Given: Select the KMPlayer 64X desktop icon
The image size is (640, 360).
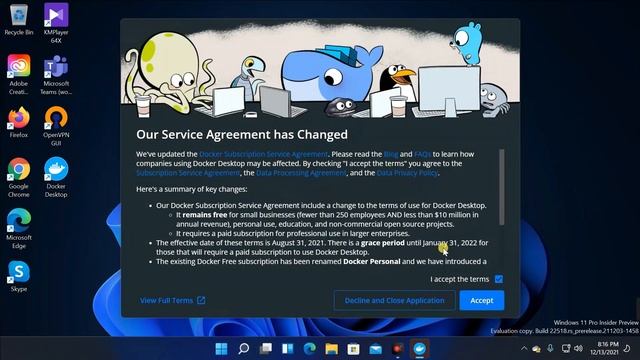Looking at the screenshot, I should (56, 23).
